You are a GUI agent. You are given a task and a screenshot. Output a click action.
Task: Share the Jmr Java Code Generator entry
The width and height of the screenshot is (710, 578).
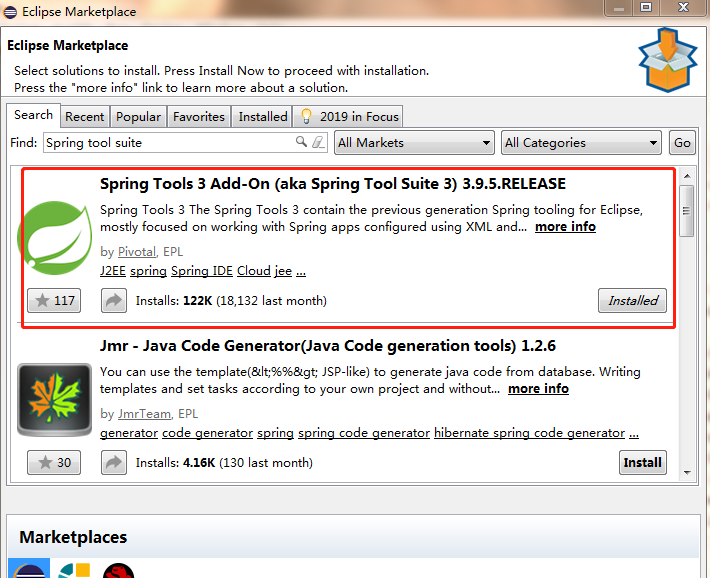(x=114, y=462)
